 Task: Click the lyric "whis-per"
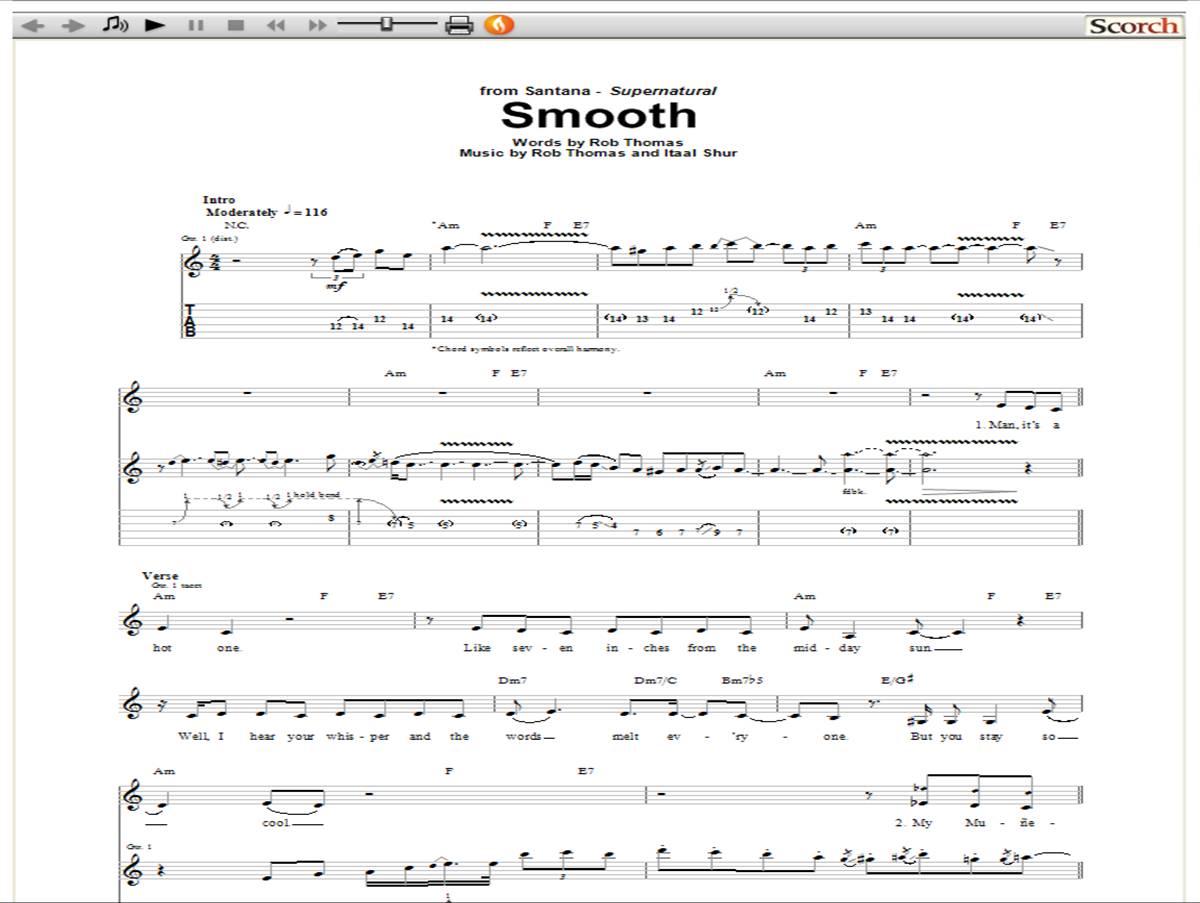click(357, 737)
